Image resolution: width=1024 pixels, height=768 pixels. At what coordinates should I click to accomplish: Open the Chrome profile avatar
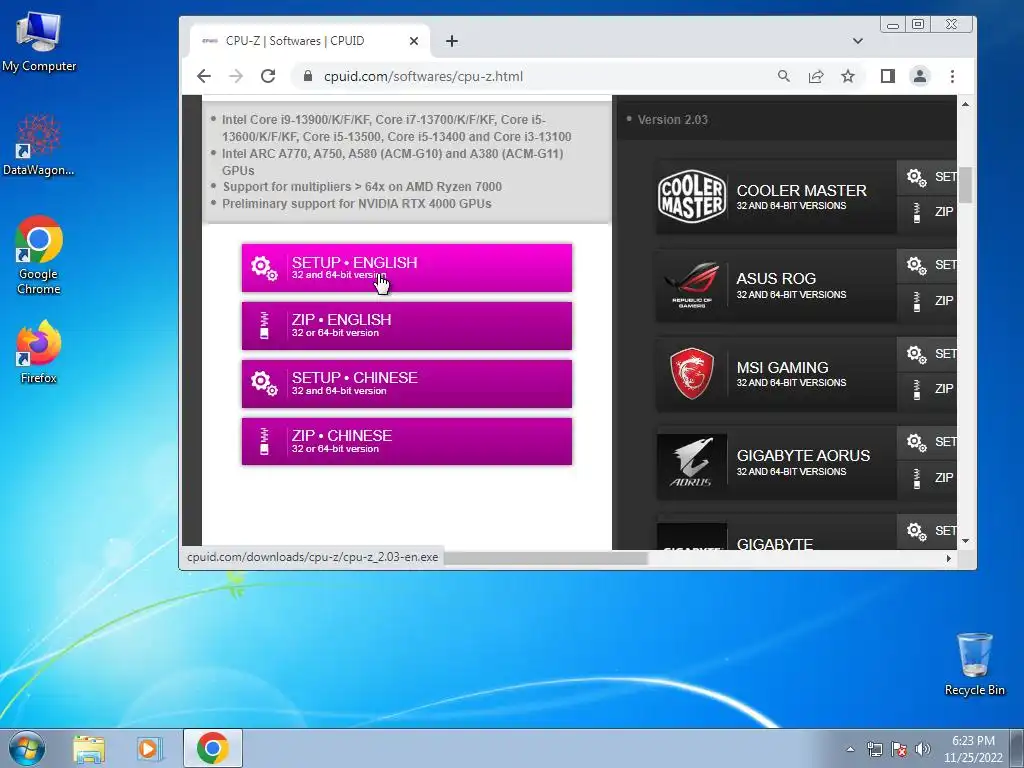[x=920, y=76]
